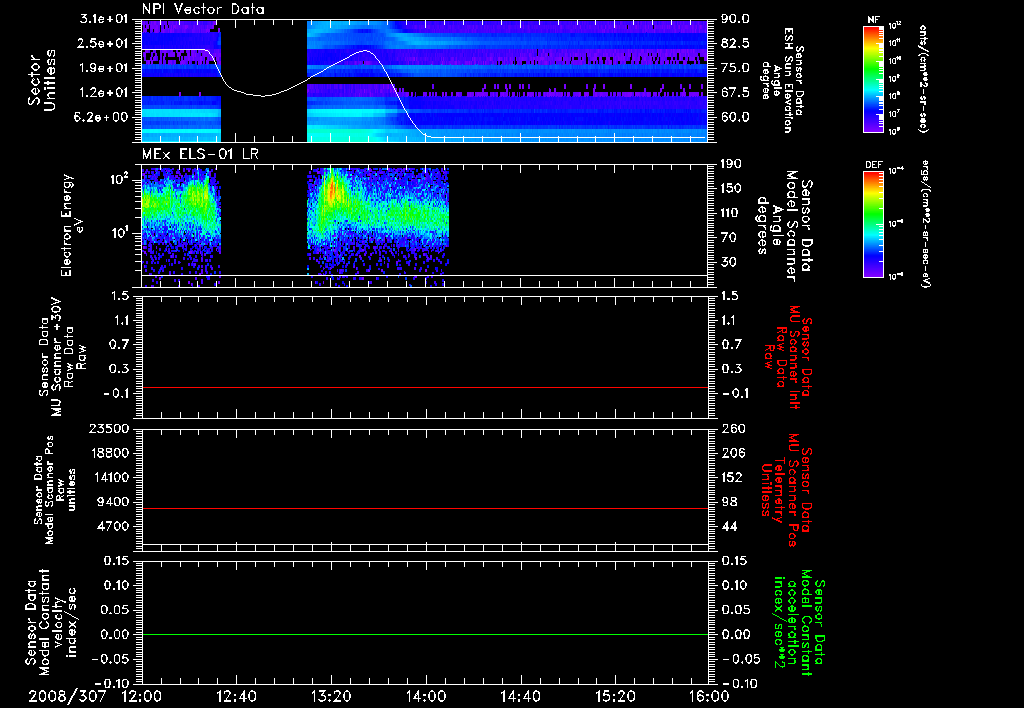1024x708 pixels.
Task: Click the 16:00 time axis label
Action: [709, 696]
